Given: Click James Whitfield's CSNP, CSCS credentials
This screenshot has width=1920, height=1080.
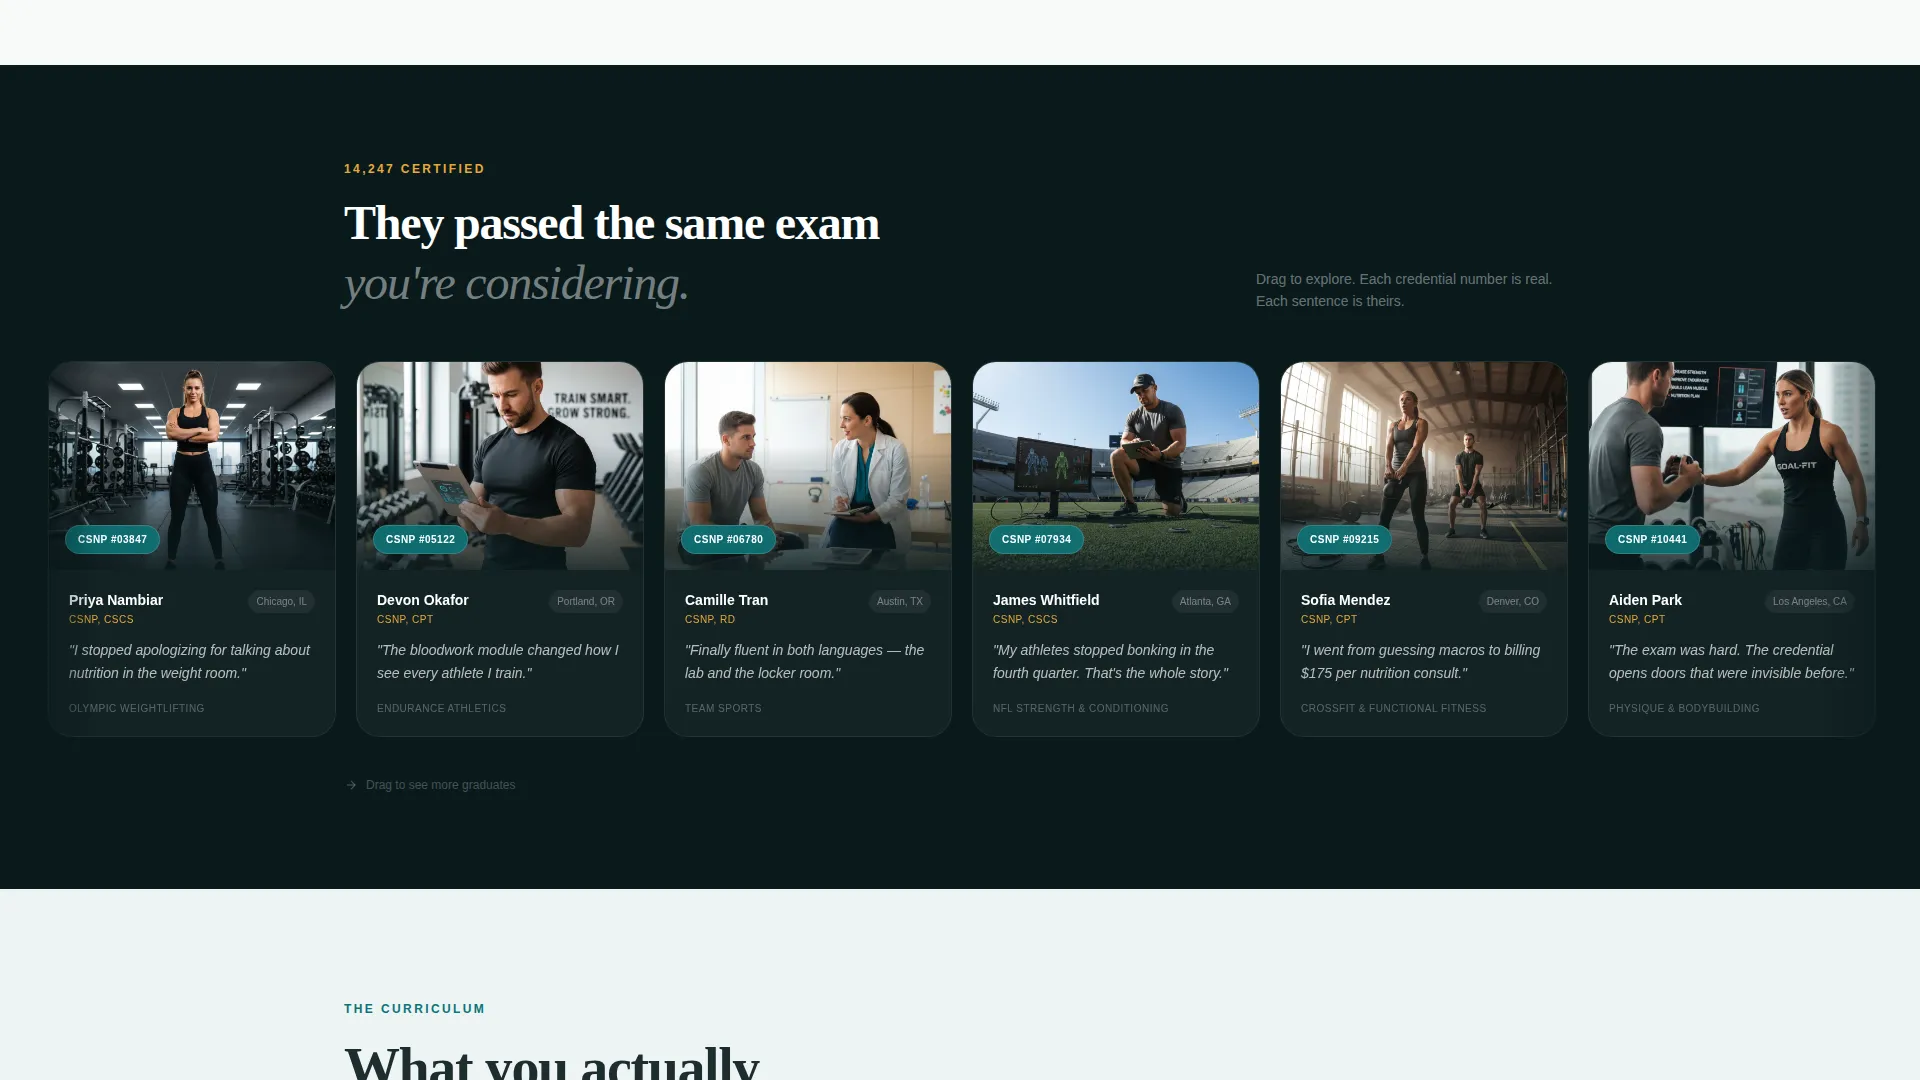Looking at the screenshot, I should tap(1025, 620).
